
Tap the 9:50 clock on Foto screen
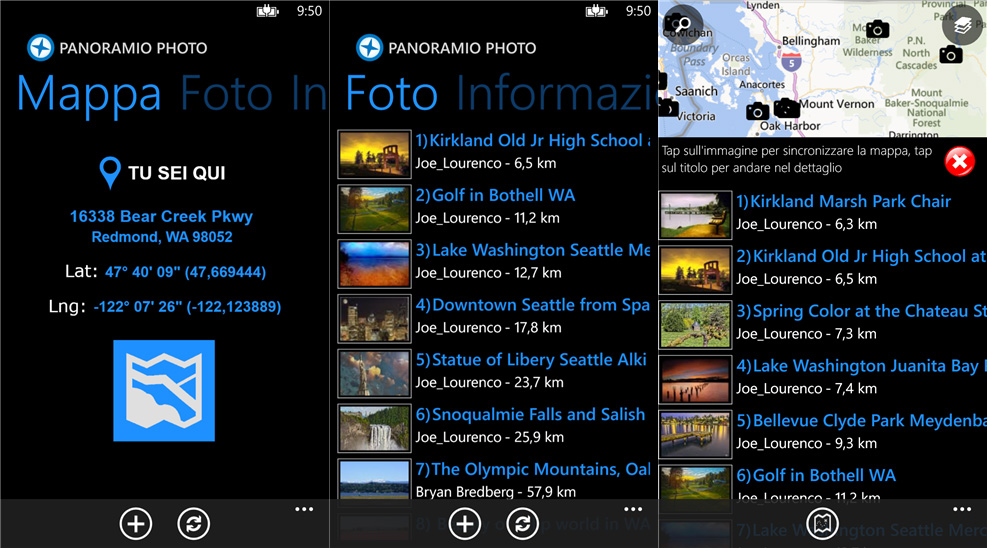click(x=638, y=11)
